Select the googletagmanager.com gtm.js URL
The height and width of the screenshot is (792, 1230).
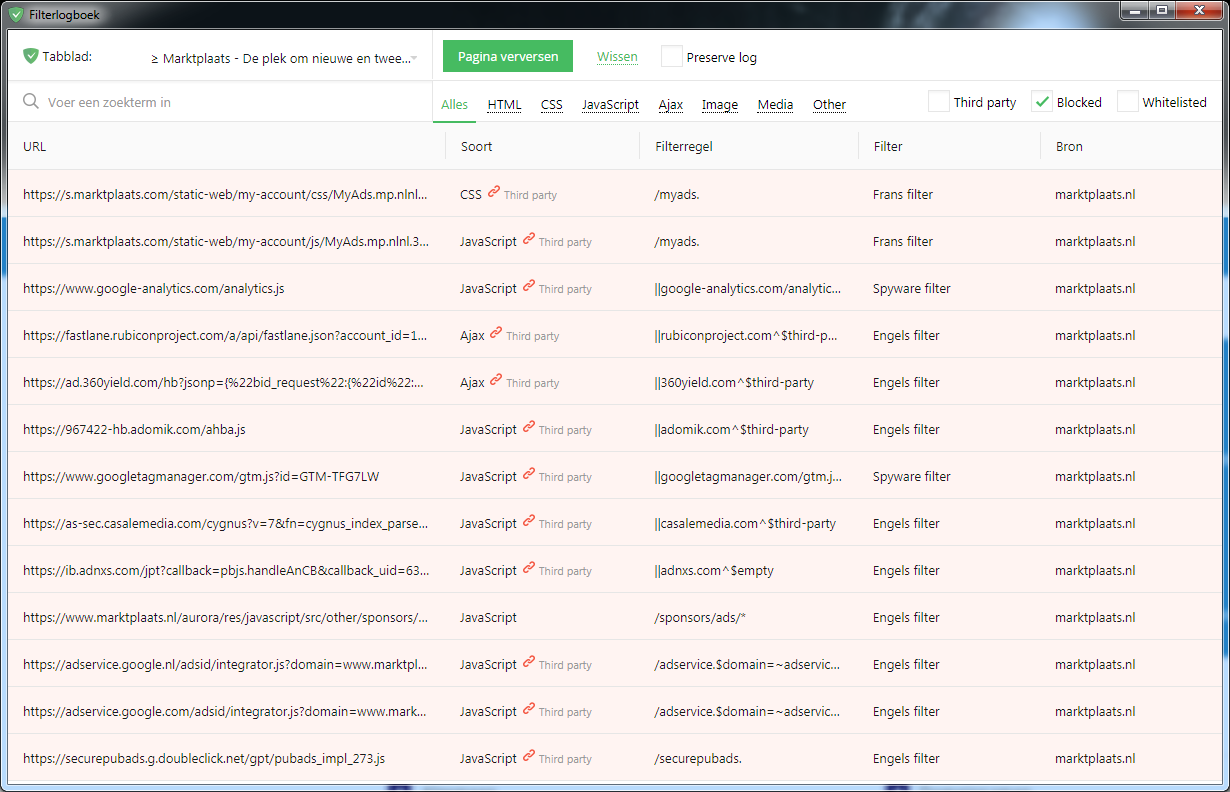[x=201, y=476]
